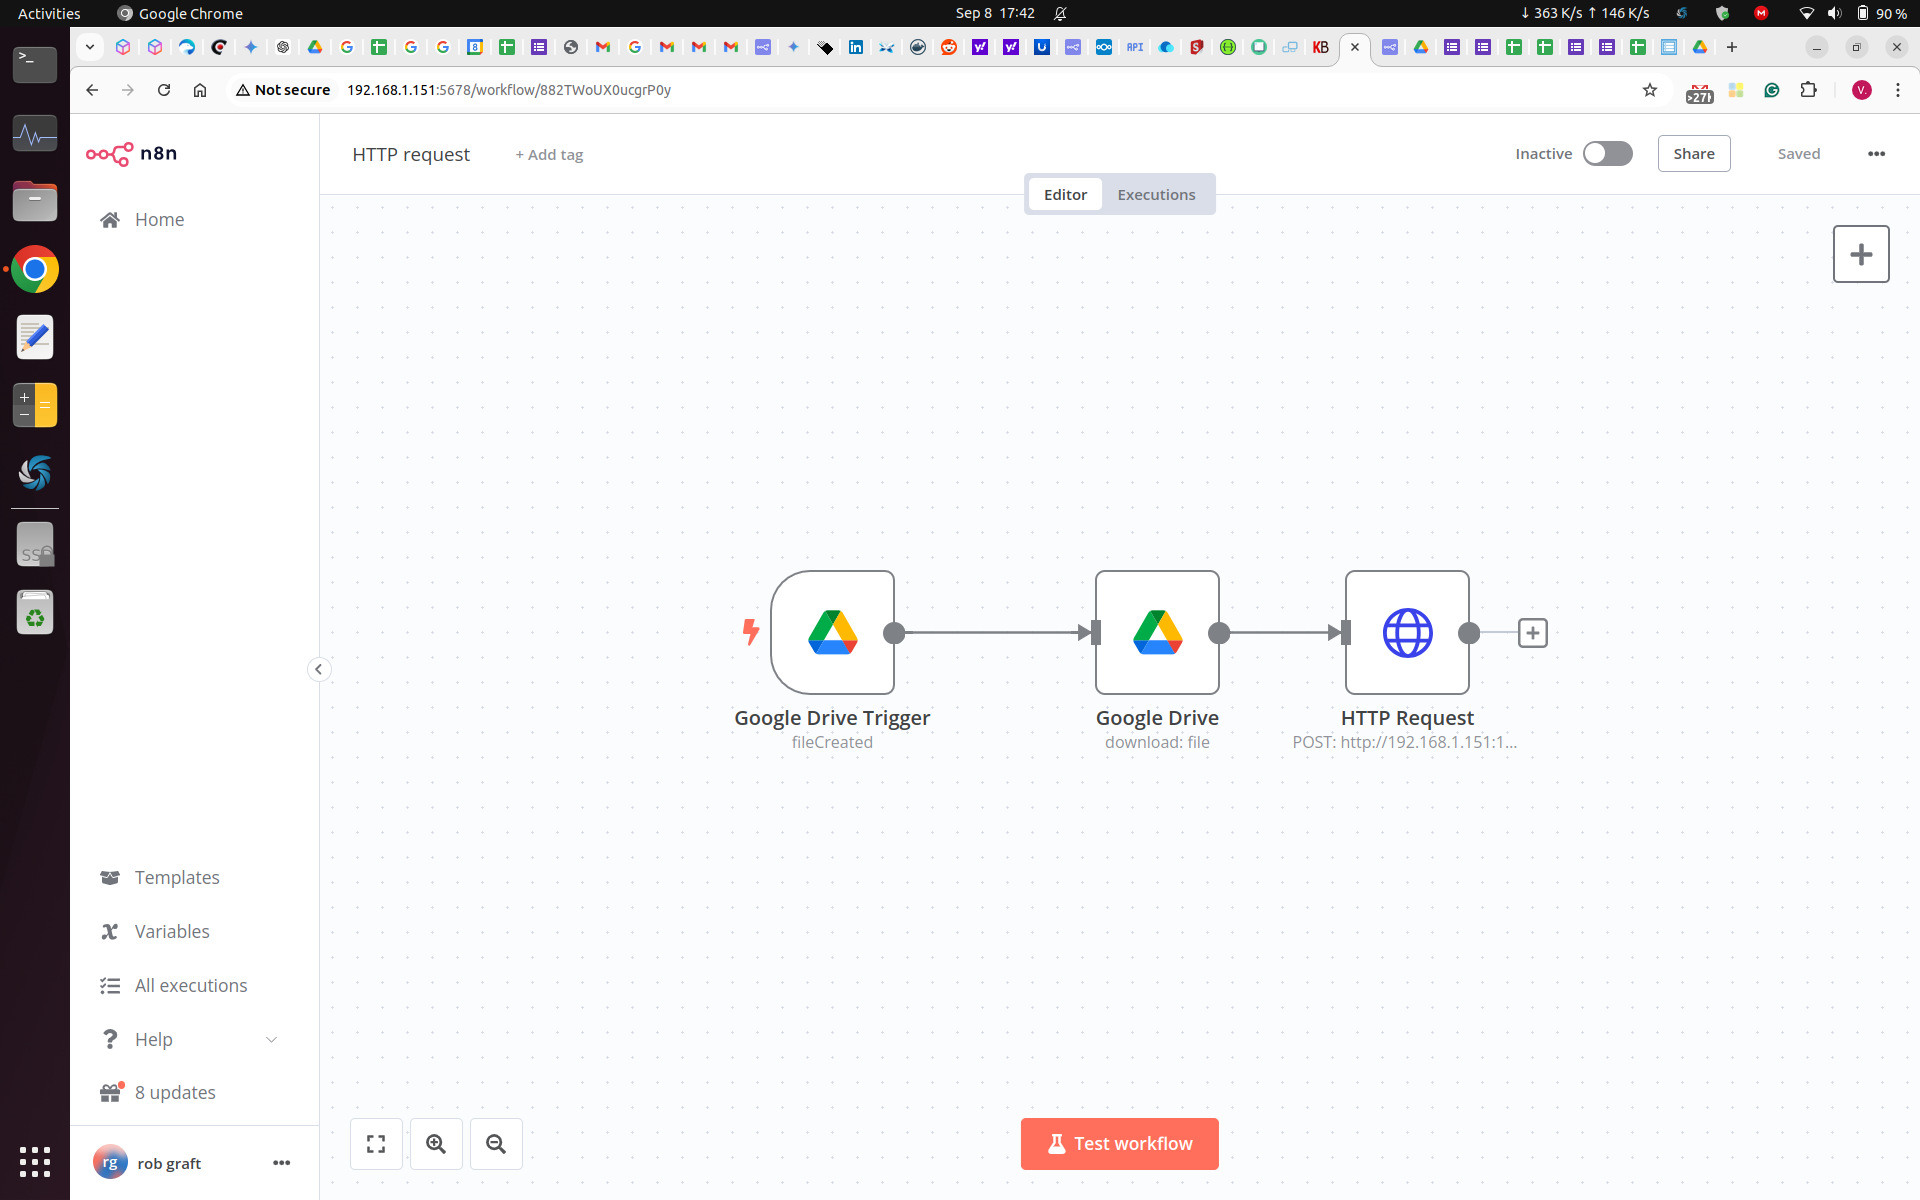
Task: Open the Chrome three-dot menu
Action: [x=1898, y=90]
